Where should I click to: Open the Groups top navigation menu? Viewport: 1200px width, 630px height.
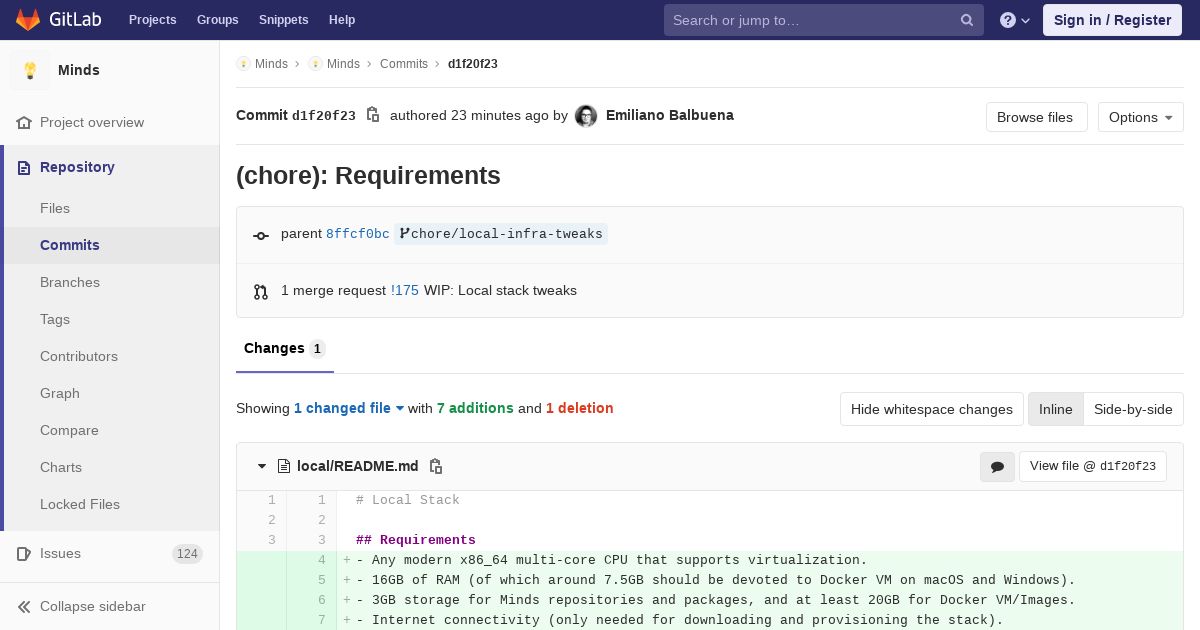[217, 20]
